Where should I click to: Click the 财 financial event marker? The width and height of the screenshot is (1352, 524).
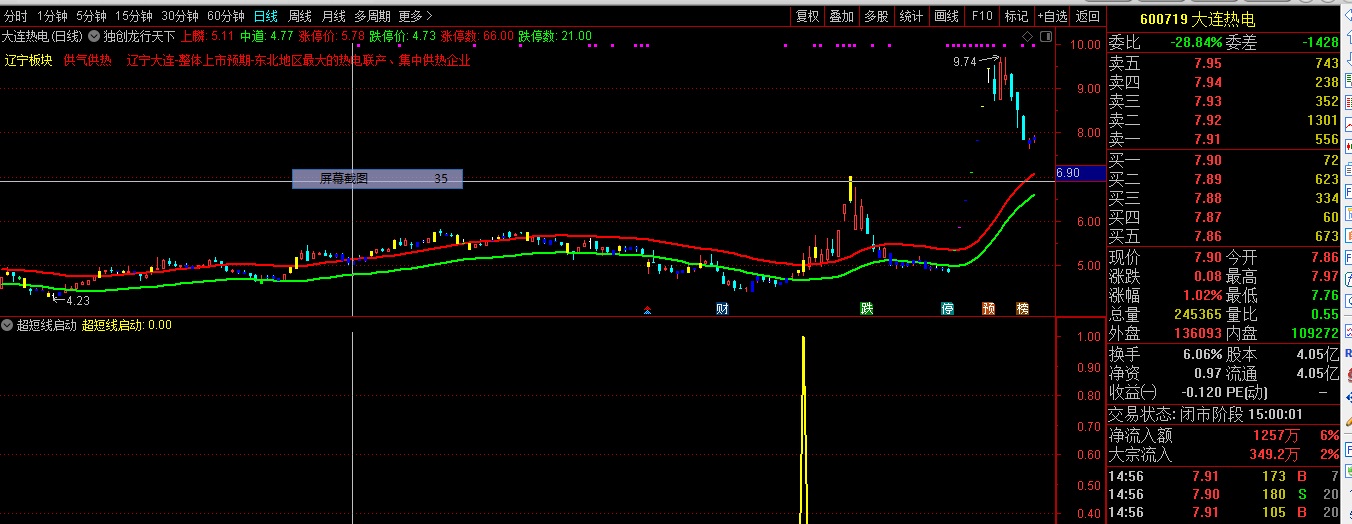[x=722, y=308]
